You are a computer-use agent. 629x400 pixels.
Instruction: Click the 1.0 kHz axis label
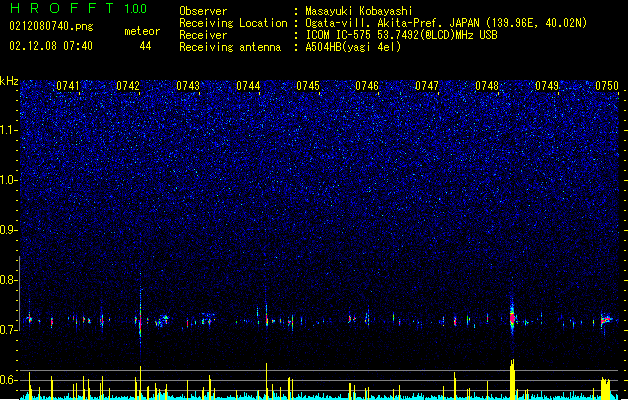(x=9, y=180)
